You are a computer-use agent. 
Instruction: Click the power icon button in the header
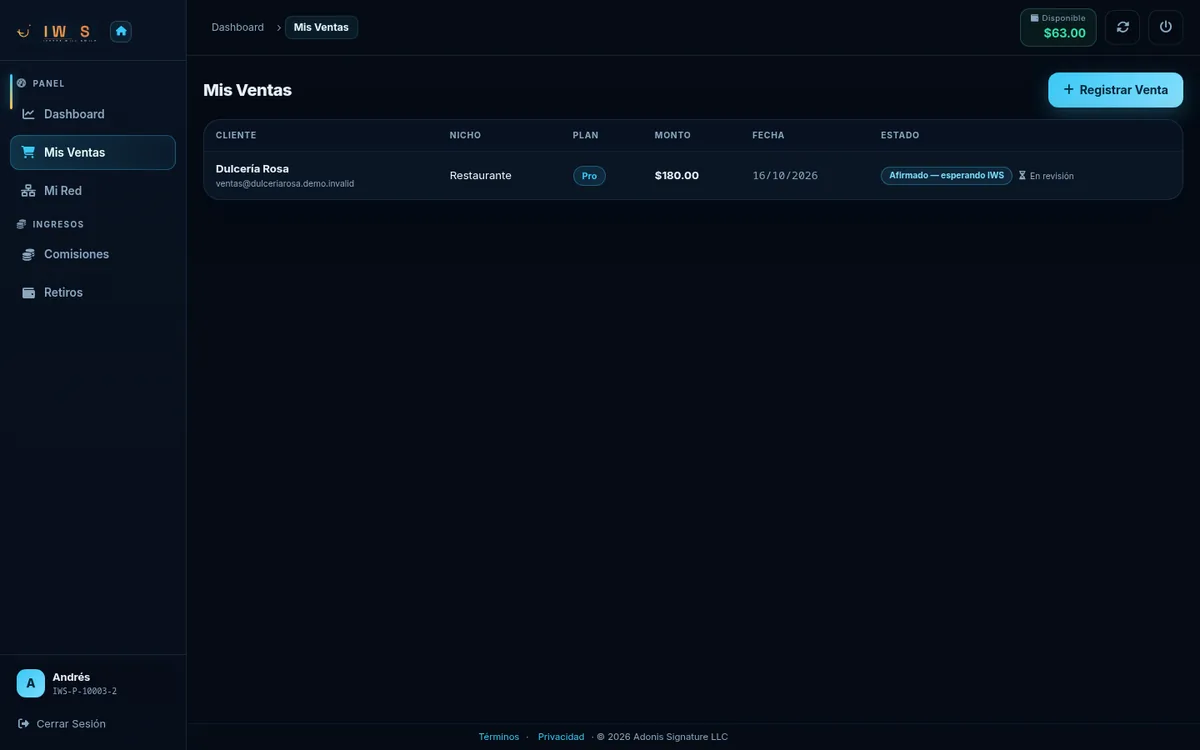1166,27
